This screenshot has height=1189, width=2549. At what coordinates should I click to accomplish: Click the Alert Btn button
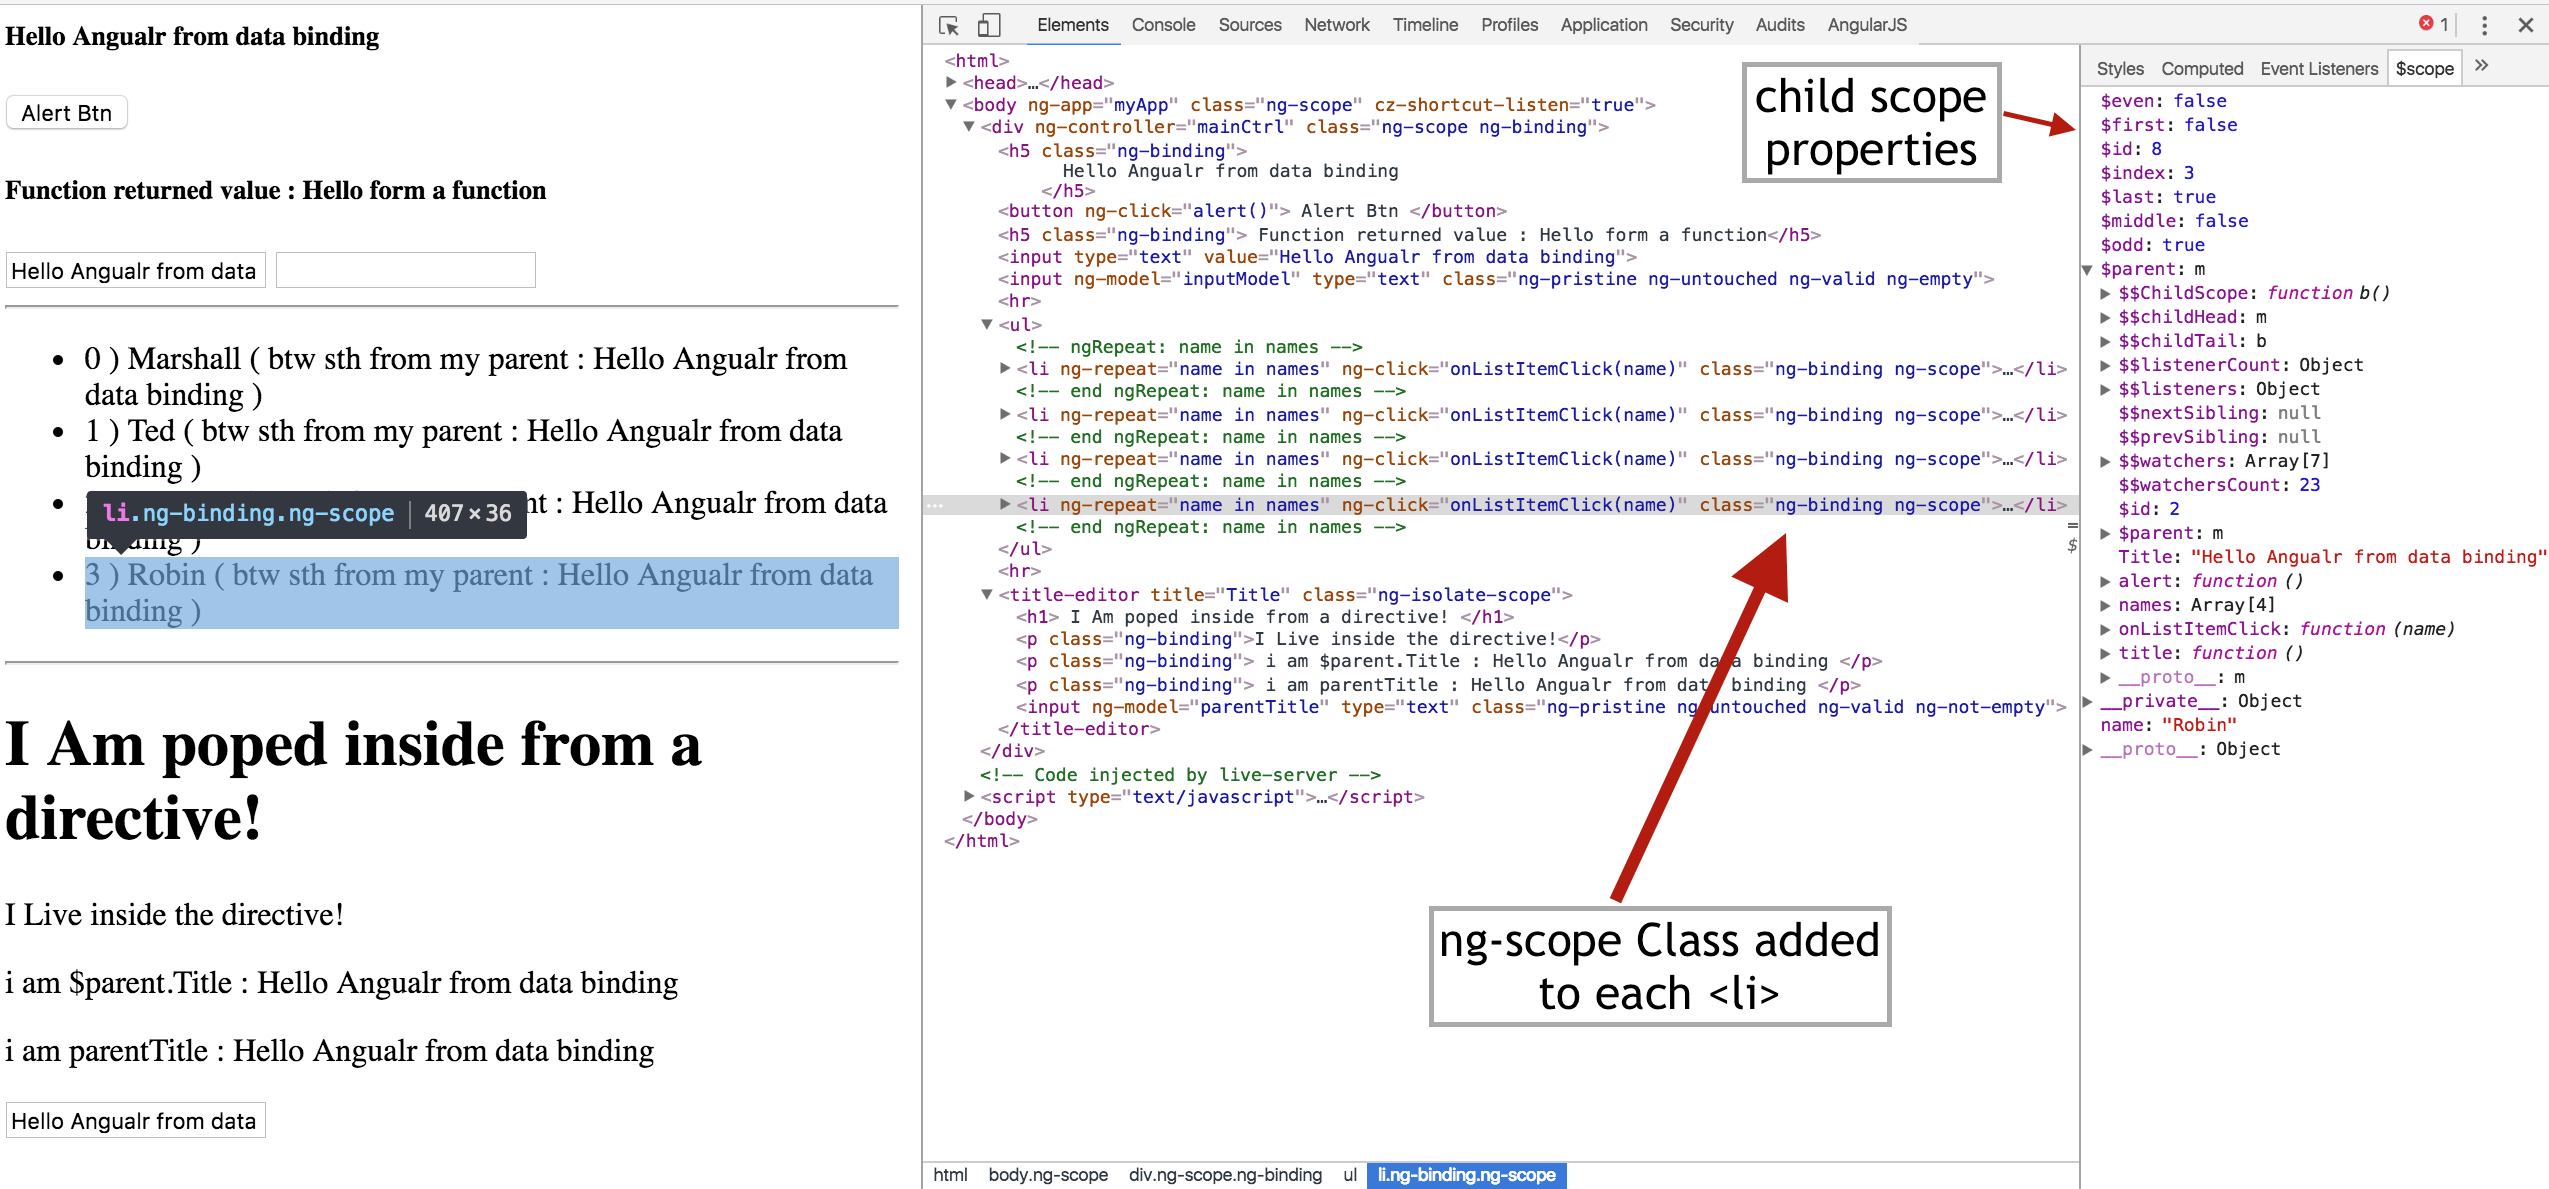point(67,113)
